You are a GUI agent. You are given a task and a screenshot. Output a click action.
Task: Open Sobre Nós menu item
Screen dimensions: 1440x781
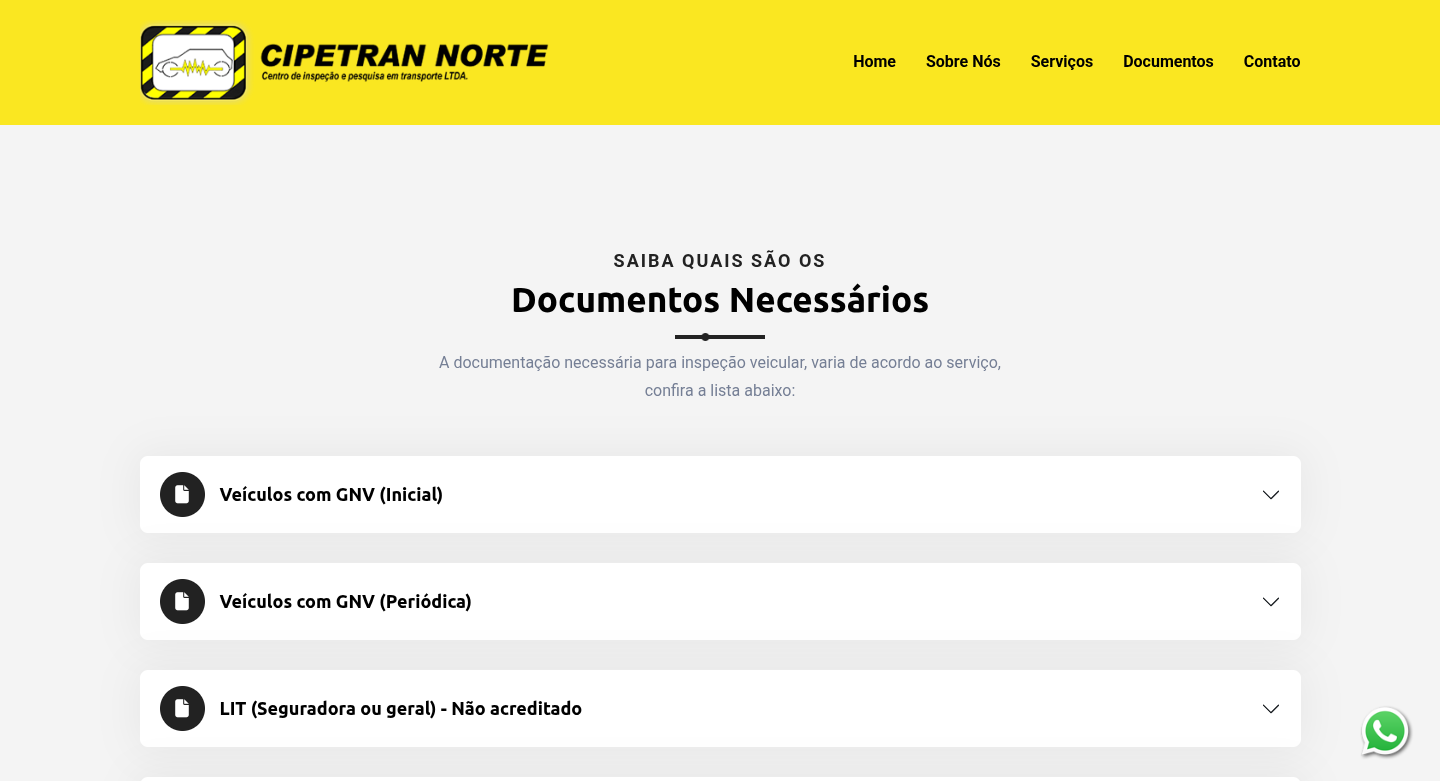tap(963, 62)
